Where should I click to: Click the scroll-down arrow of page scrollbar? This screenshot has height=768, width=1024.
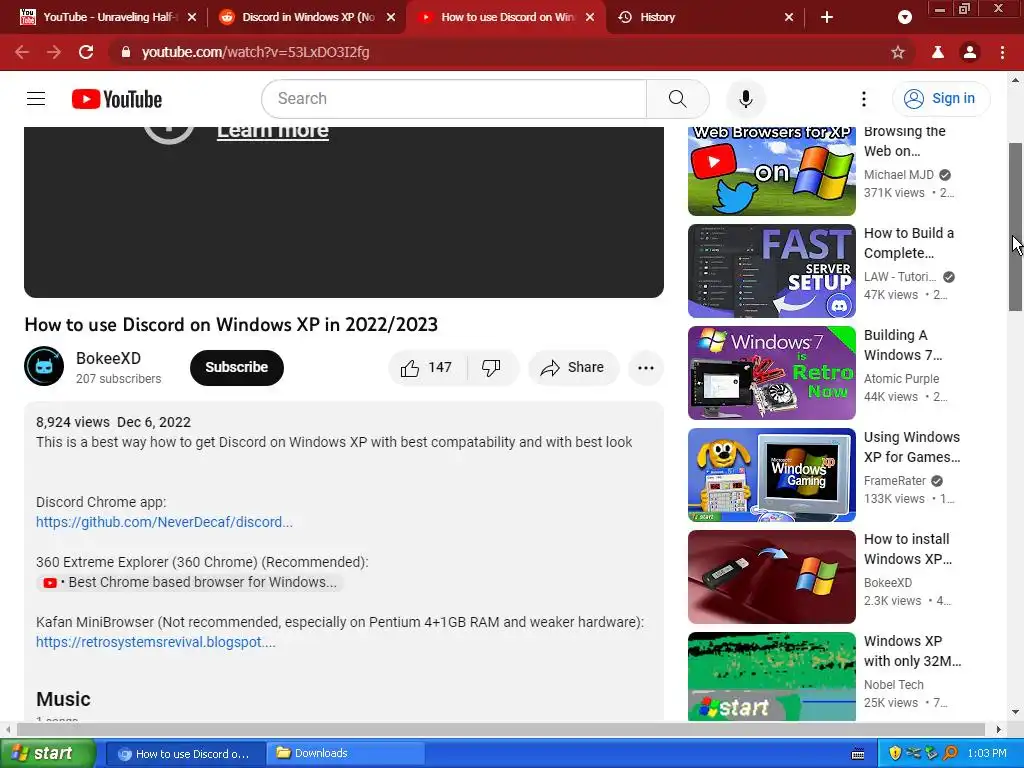(x=1015, y=712)
